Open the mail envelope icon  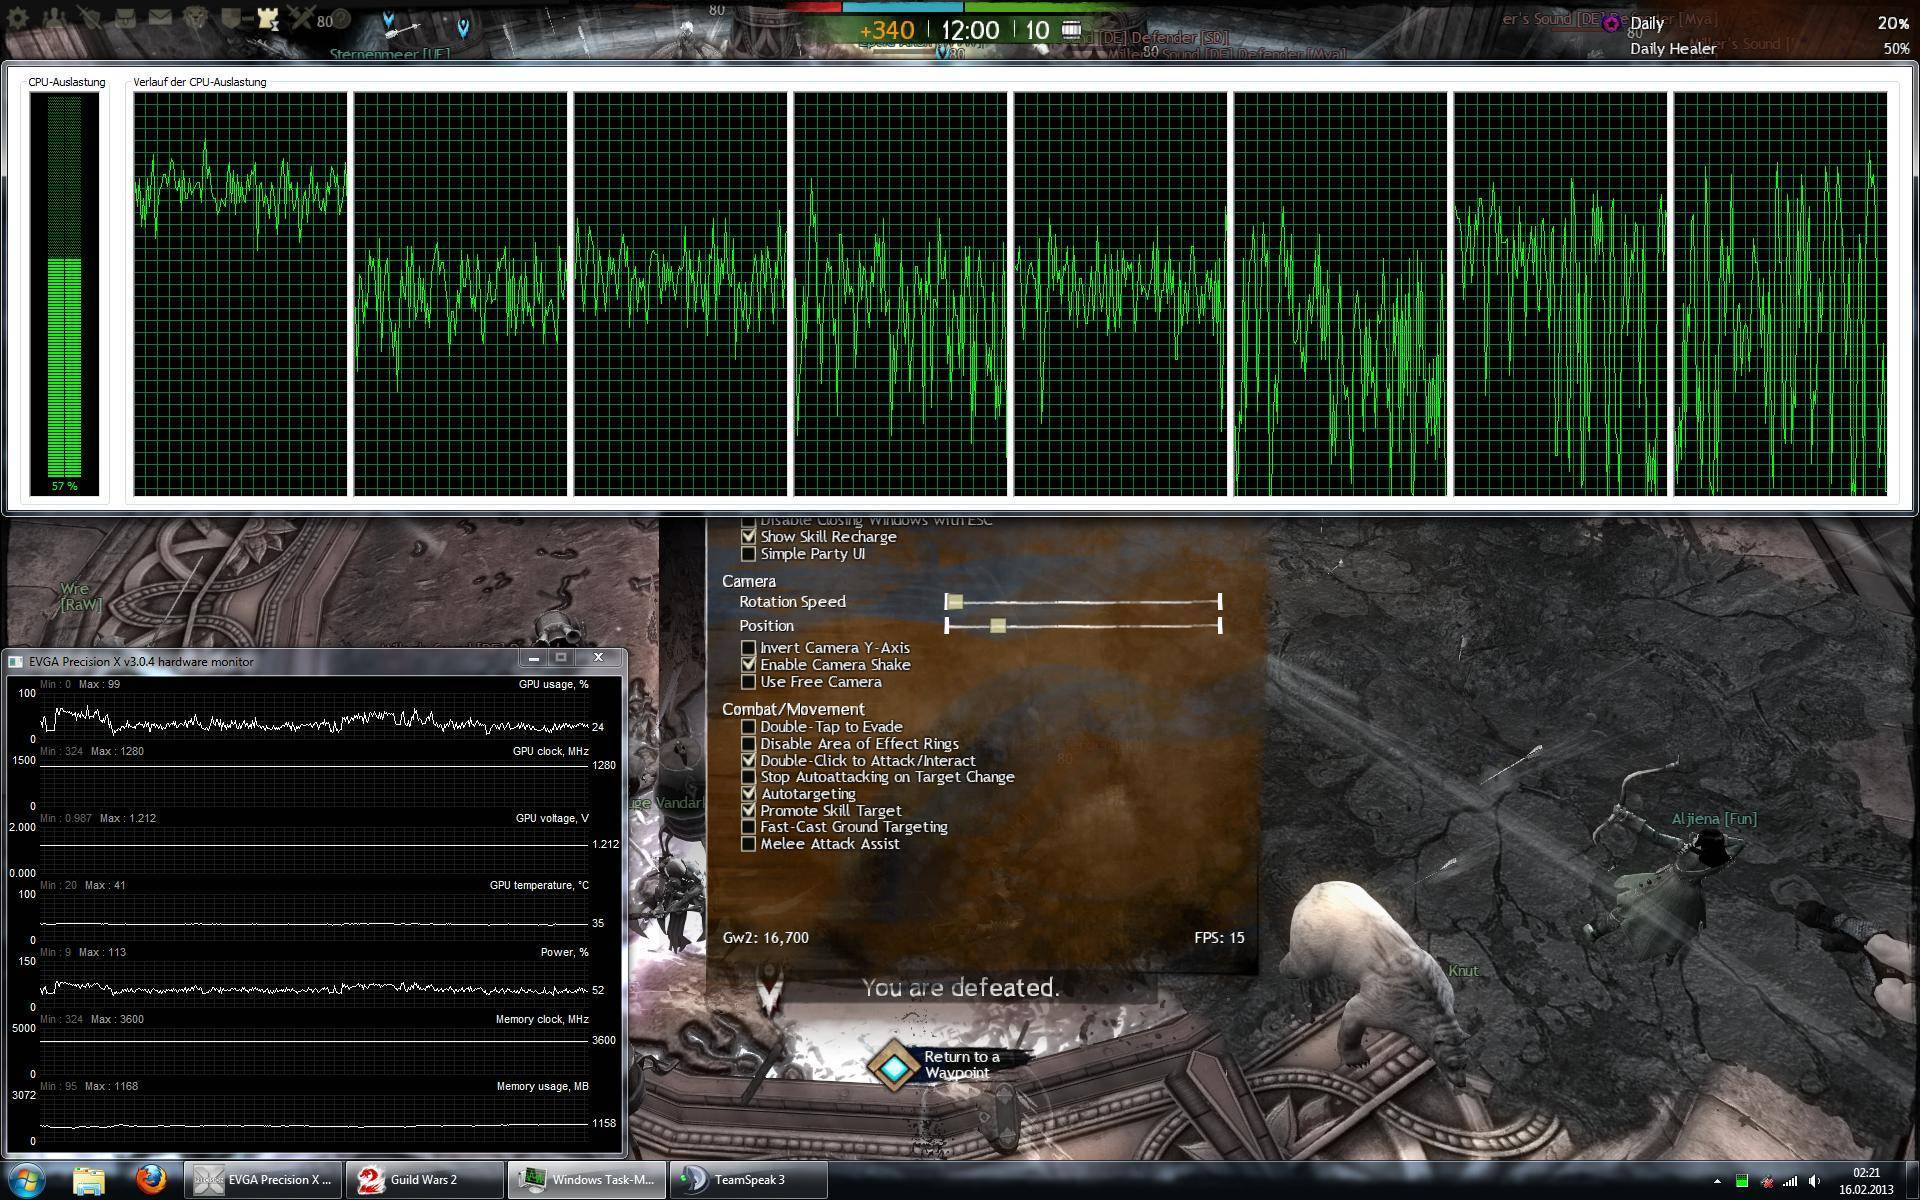[160, 18]
